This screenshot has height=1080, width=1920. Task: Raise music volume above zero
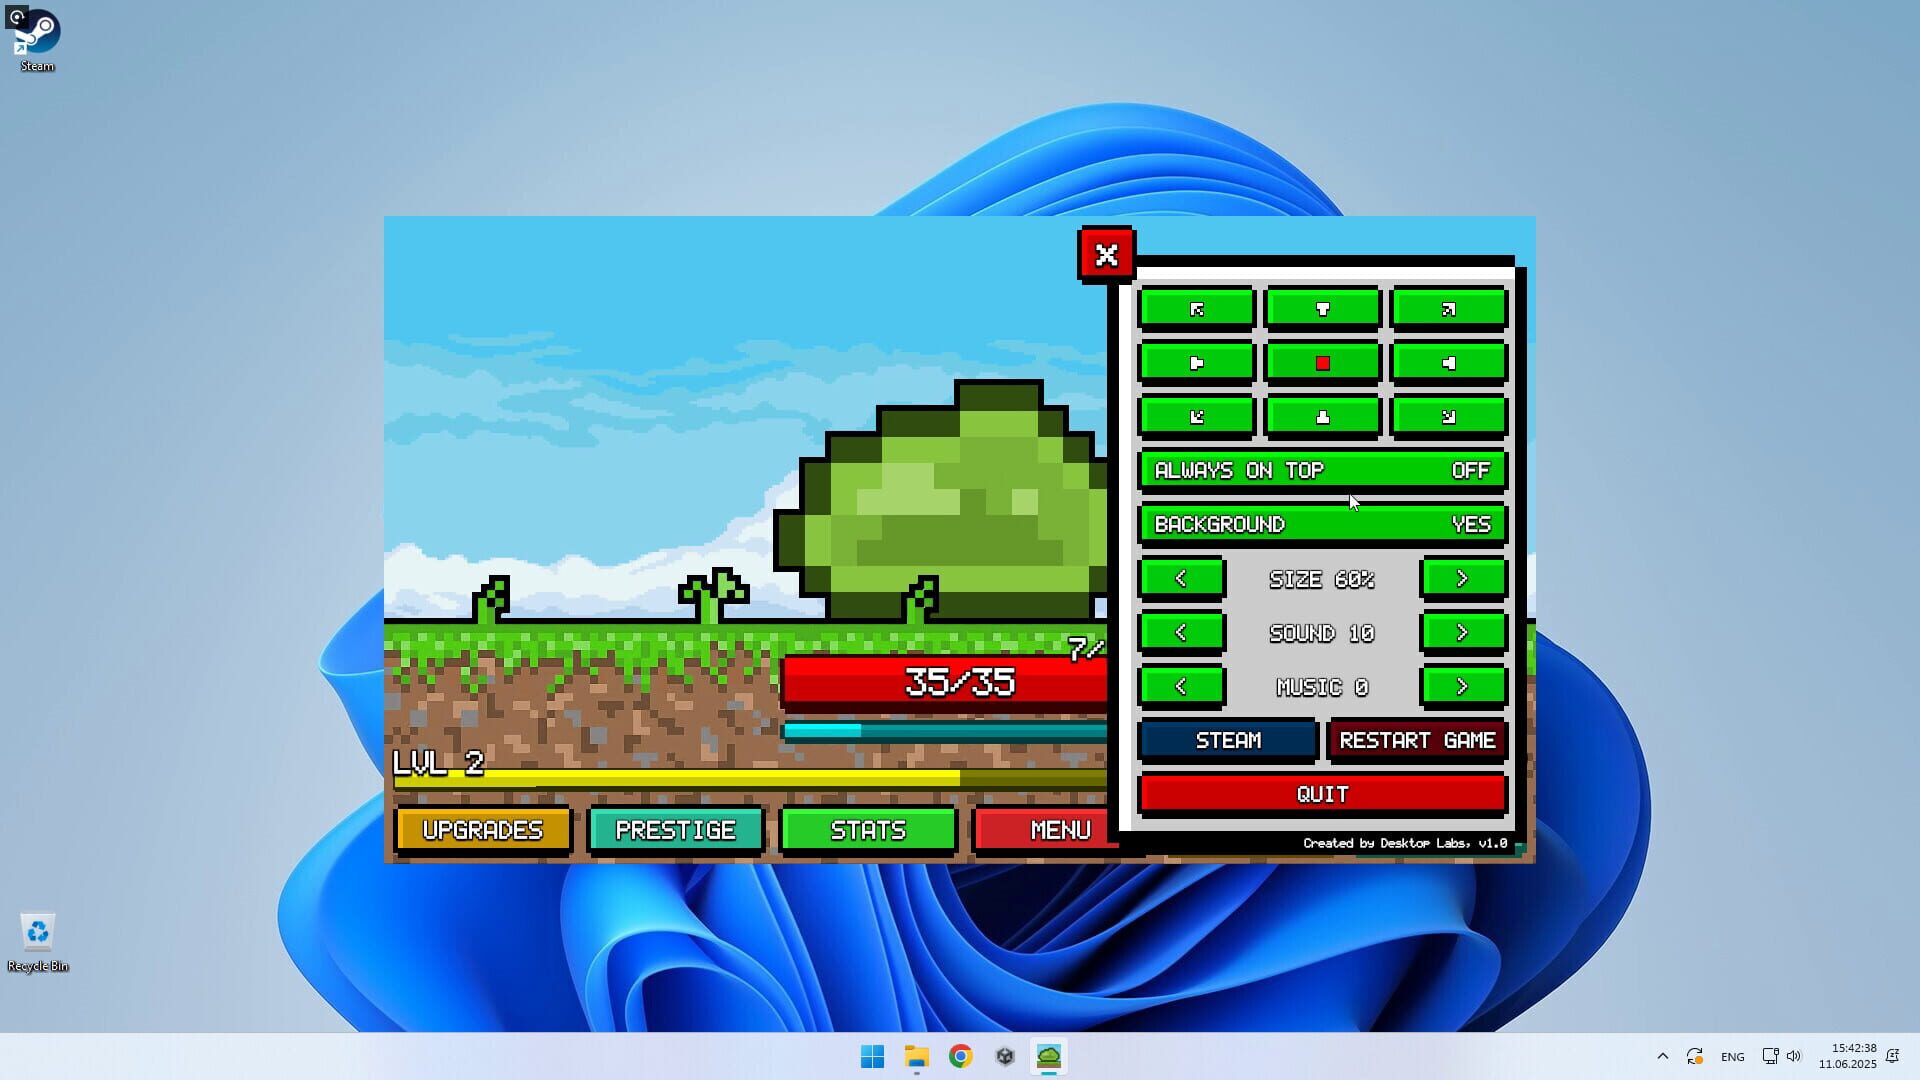pyautogui.click(x=1464, y=686)
